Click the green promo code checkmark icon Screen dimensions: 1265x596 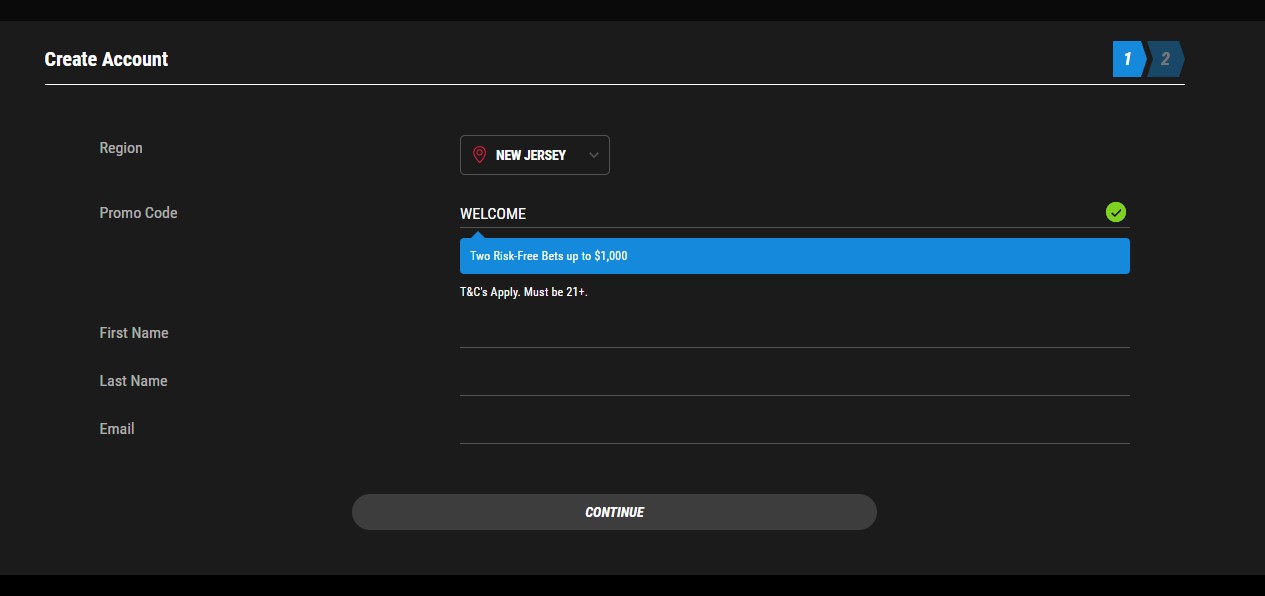[x=1116, y=212]
